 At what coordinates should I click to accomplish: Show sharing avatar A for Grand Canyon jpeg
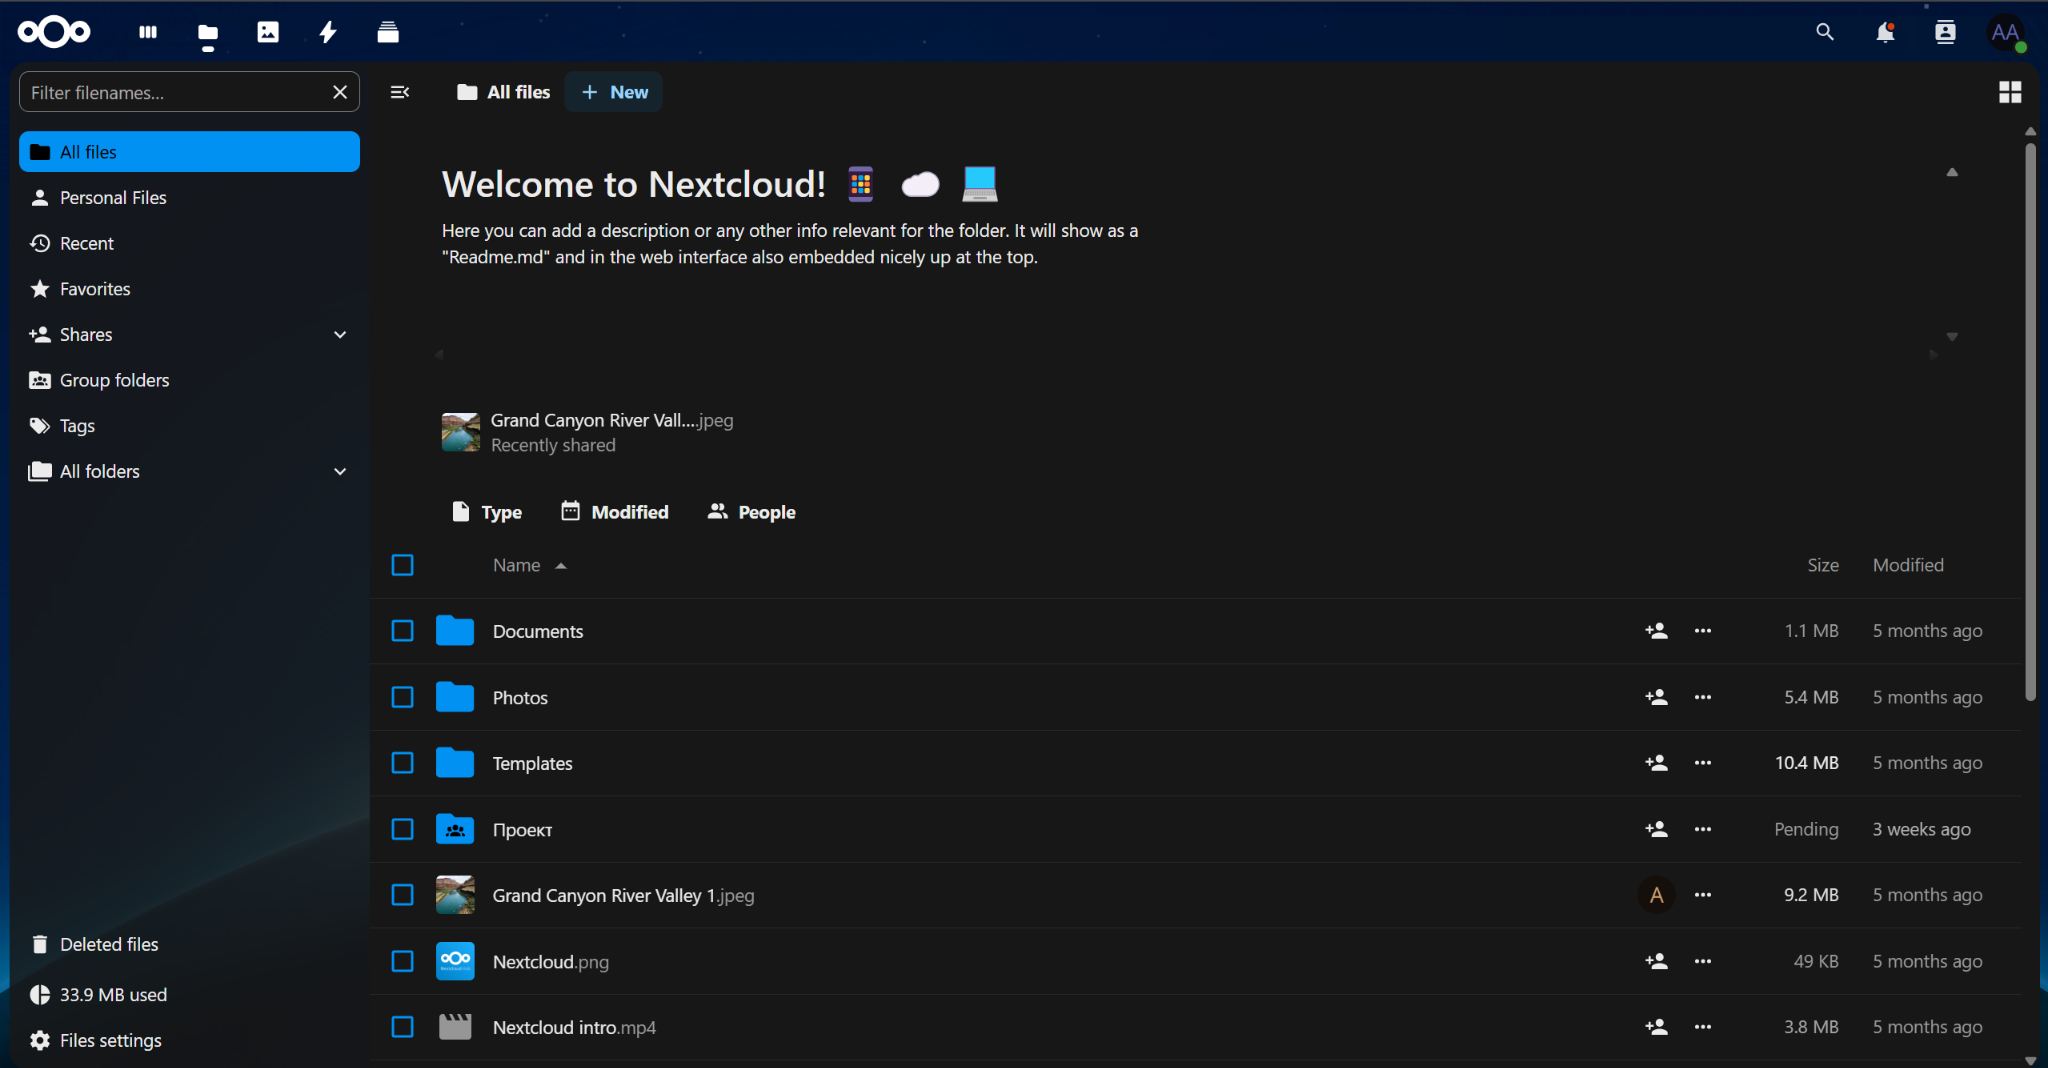pos(1656,895)
